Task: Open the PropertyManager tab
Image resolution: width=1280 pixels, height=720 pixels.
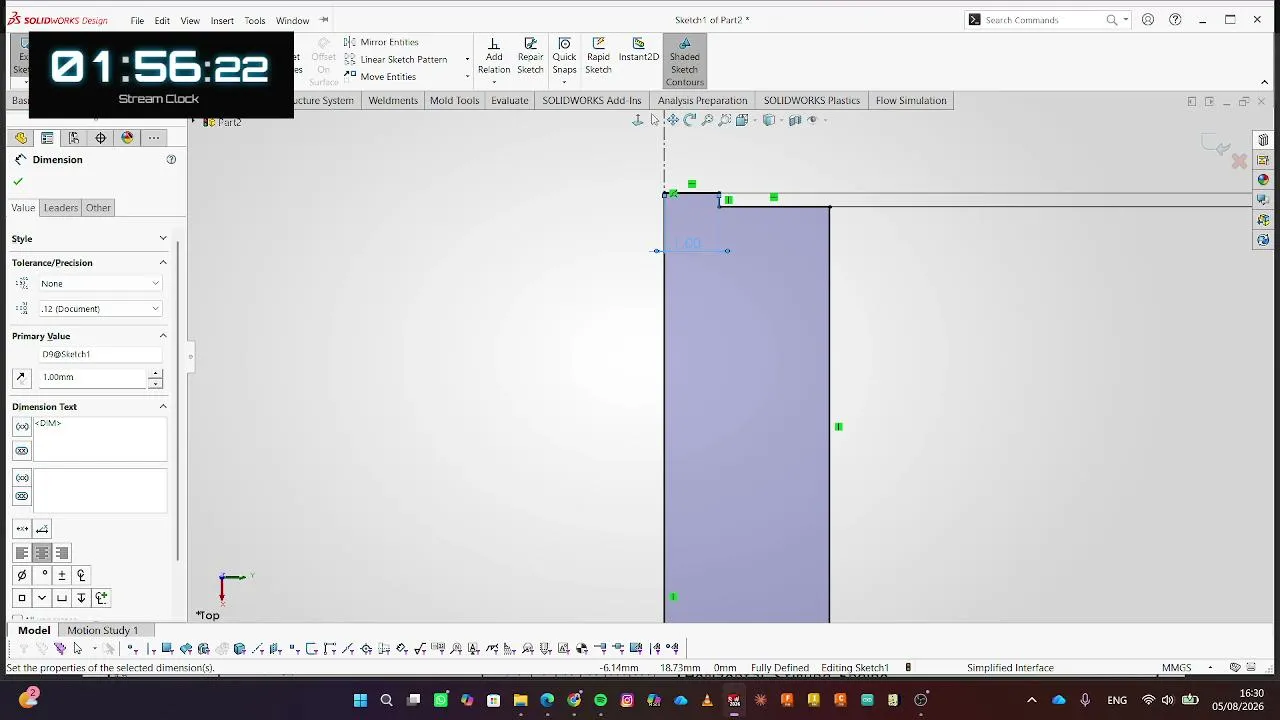Action: tap(47, 138)
